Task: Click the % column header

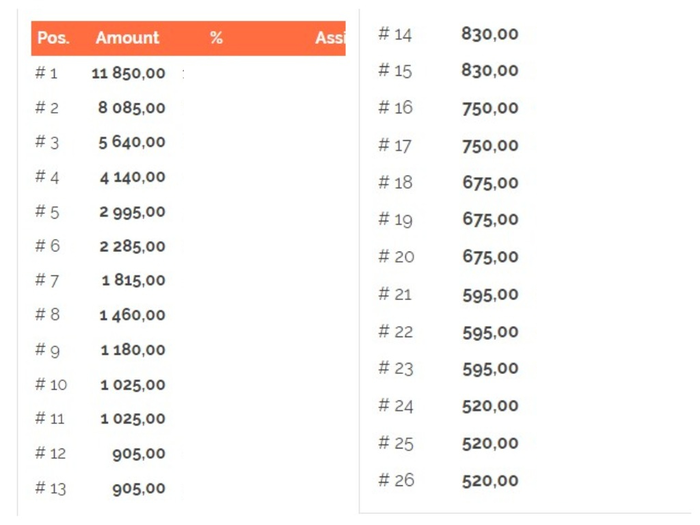Action: [x=216, y=38]
